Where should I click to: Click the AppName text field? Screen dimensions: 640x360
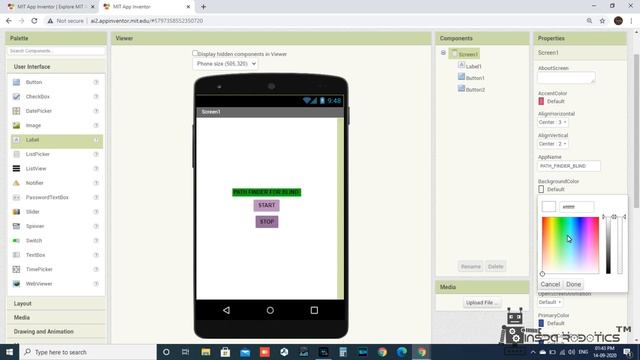(x=569, y=166)
